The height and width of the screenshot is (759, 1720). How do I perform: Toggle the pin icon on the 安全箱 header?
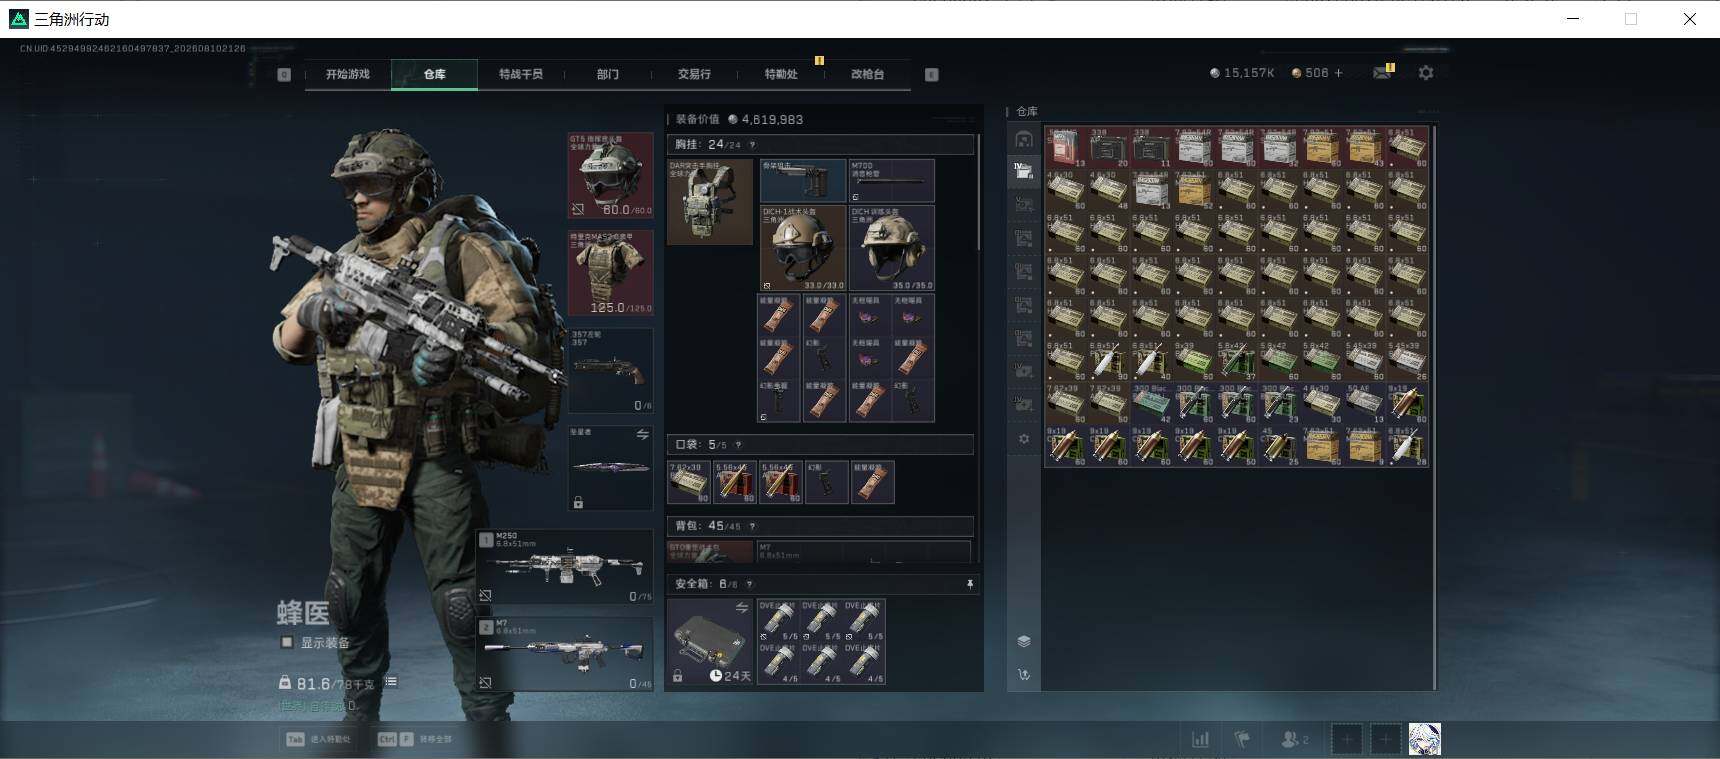pyautogui.click(x=969, y=584)
